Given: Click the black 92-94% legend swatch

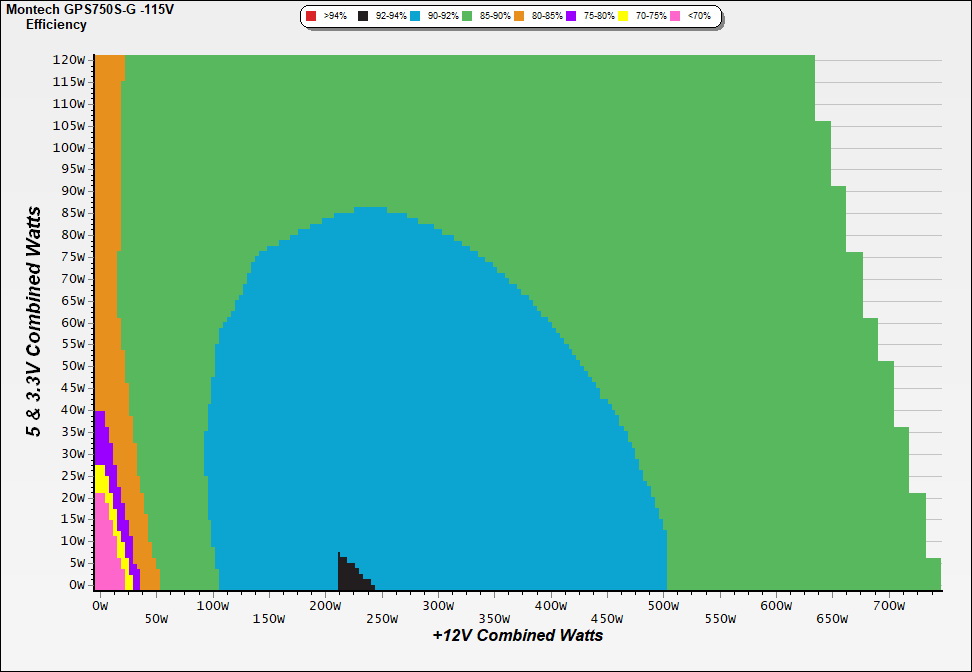Looking at the screenshot, I should point(363,17).
